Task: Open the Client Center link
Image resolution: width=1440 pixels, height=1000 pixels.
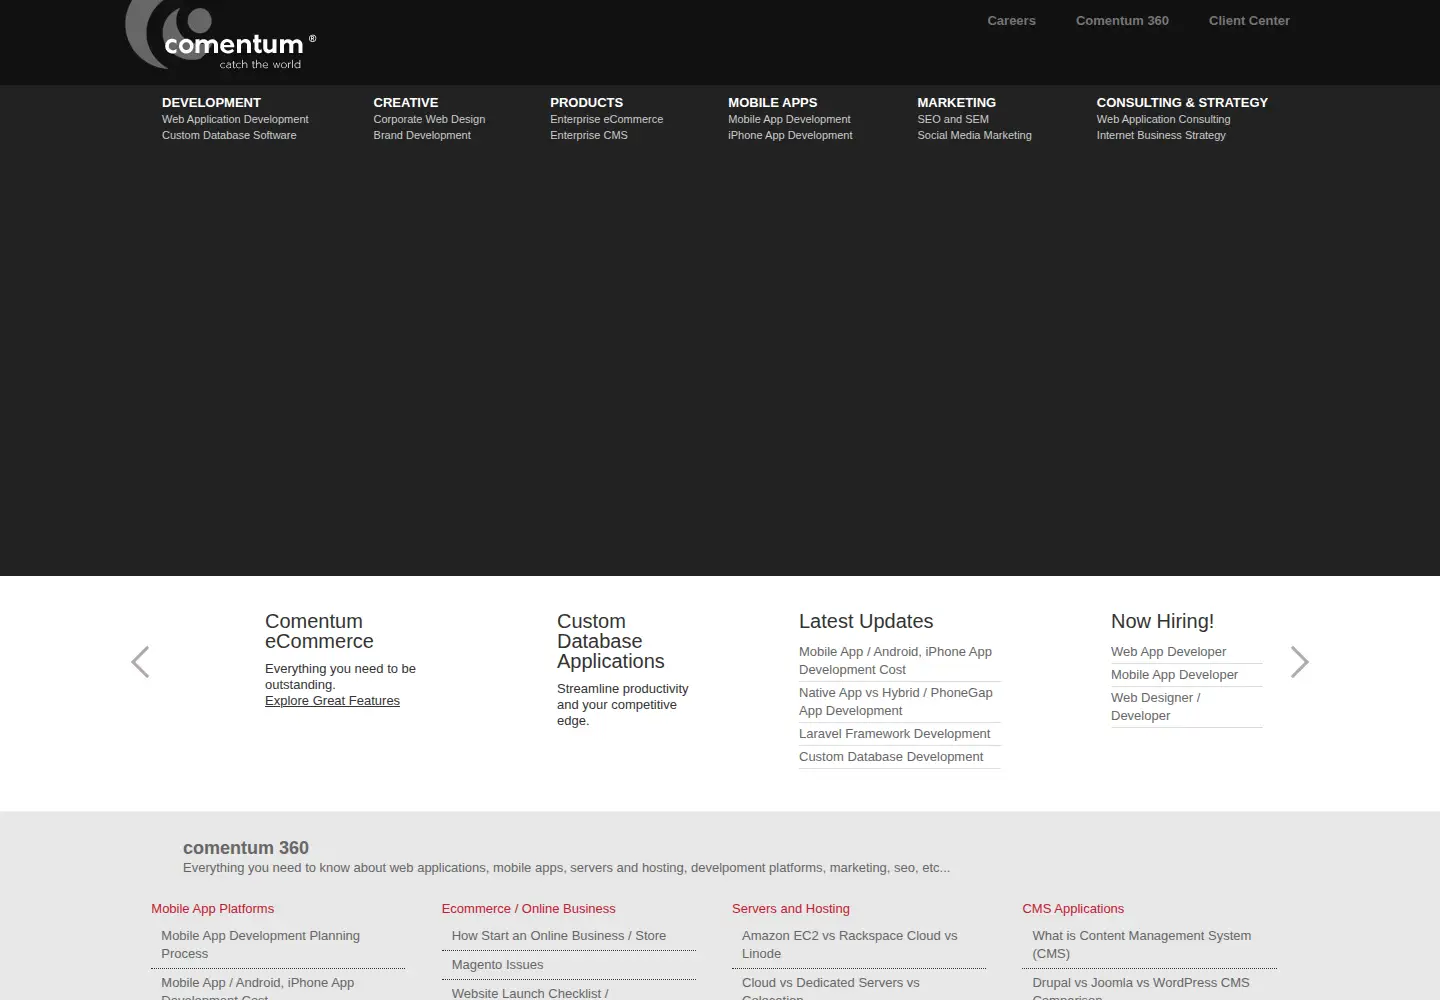Action: (x=1249, y=21)
